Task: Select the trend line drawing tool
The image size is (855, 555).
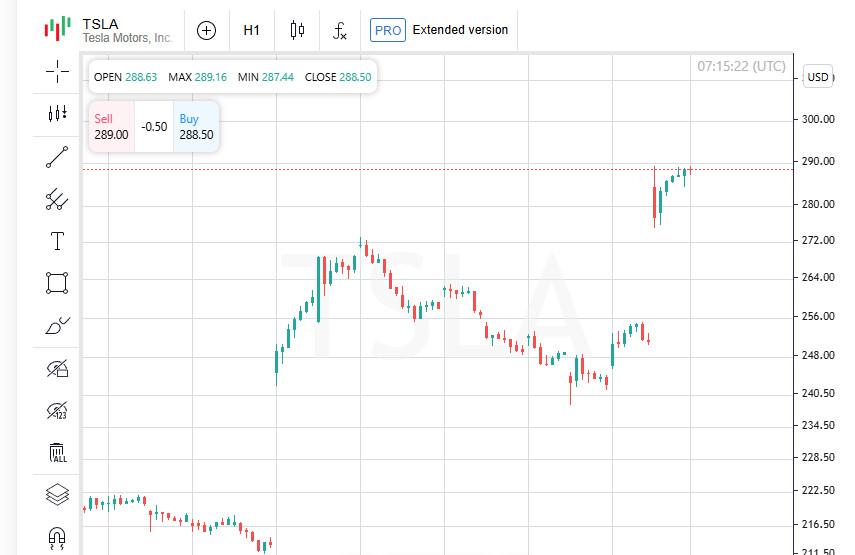Action: pyautogui.click(x=57, y=157)
